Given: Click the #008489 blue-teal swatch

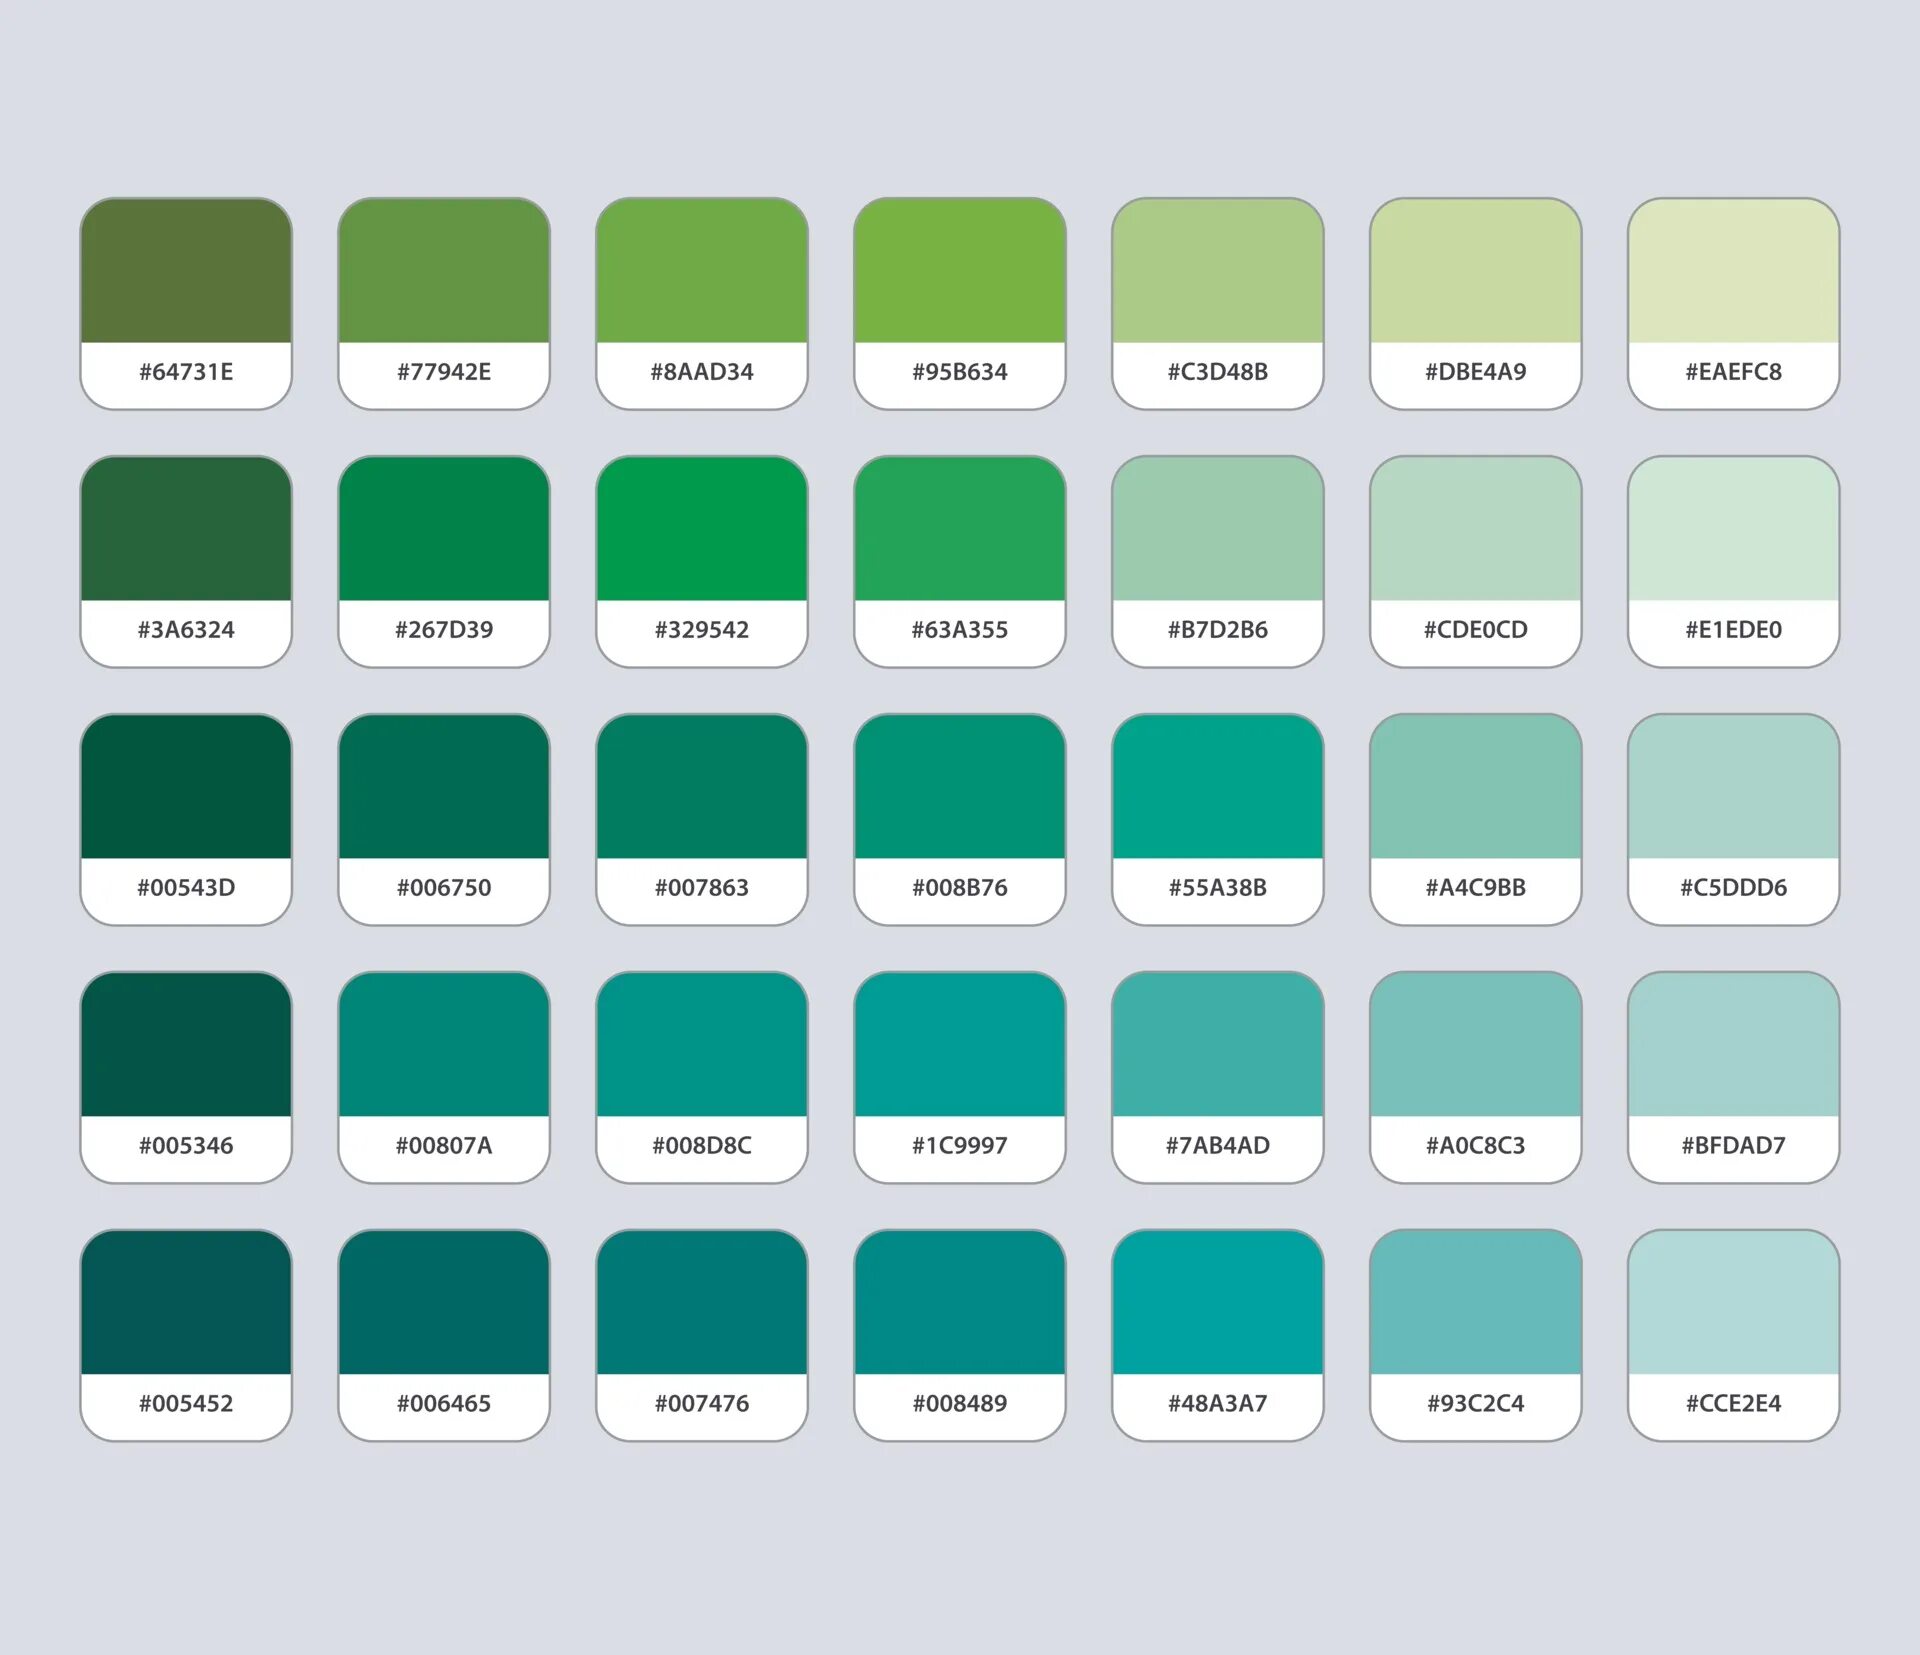Looking at the screenshot, I should click(x=959, y=1303).
